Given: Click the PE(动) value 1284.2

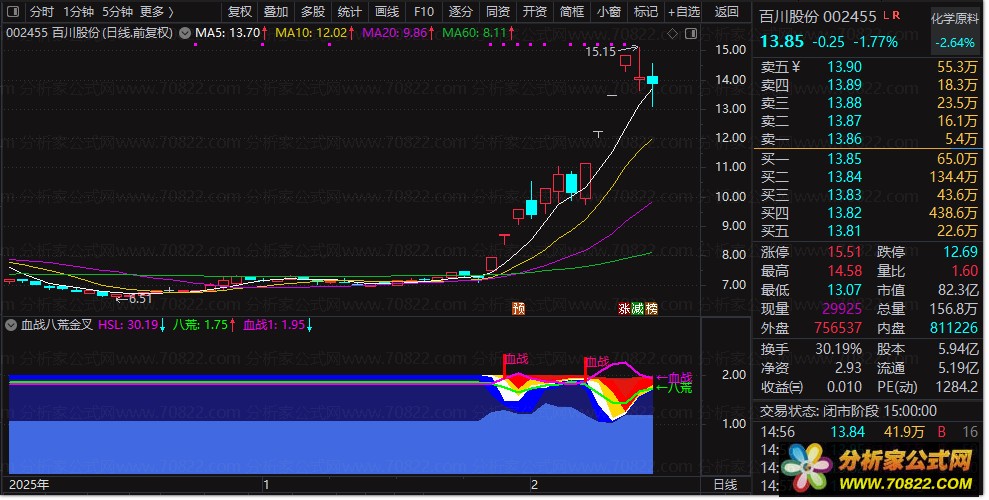Looking at the screenshot, I should point(957,387).
